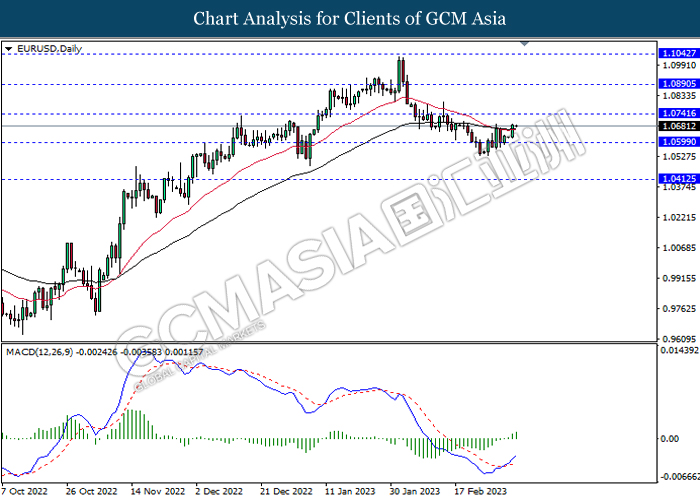Click the MACD 0.014392 scale value
The width and height of the screenshot is (700, 500).
679,350
